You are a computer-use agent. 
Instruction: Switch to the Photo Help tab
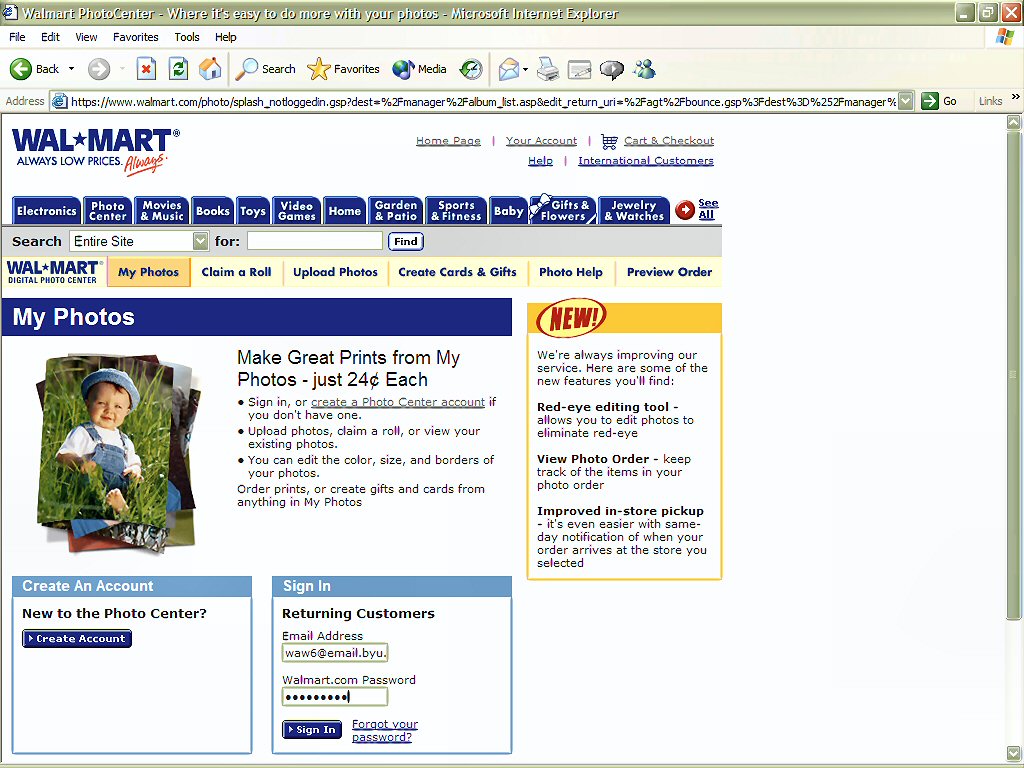pyautogui.click(x=571, y=272)
